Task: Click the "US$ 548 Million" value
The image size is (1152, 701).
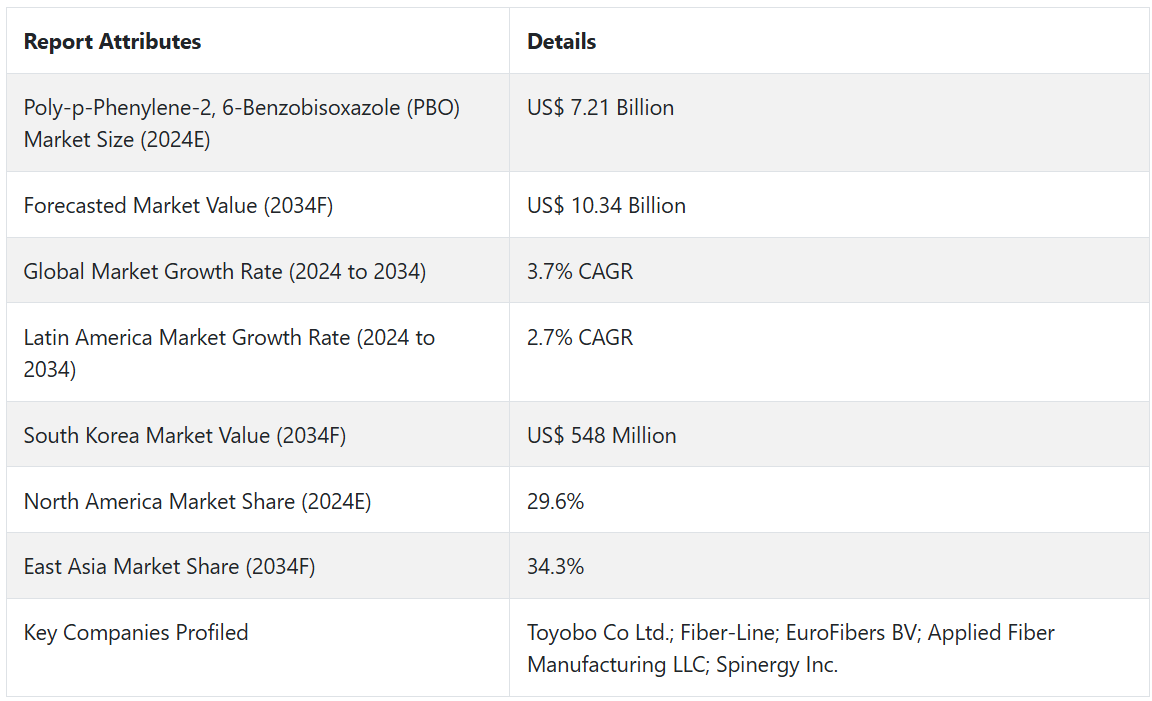Action: click(601, 436)
